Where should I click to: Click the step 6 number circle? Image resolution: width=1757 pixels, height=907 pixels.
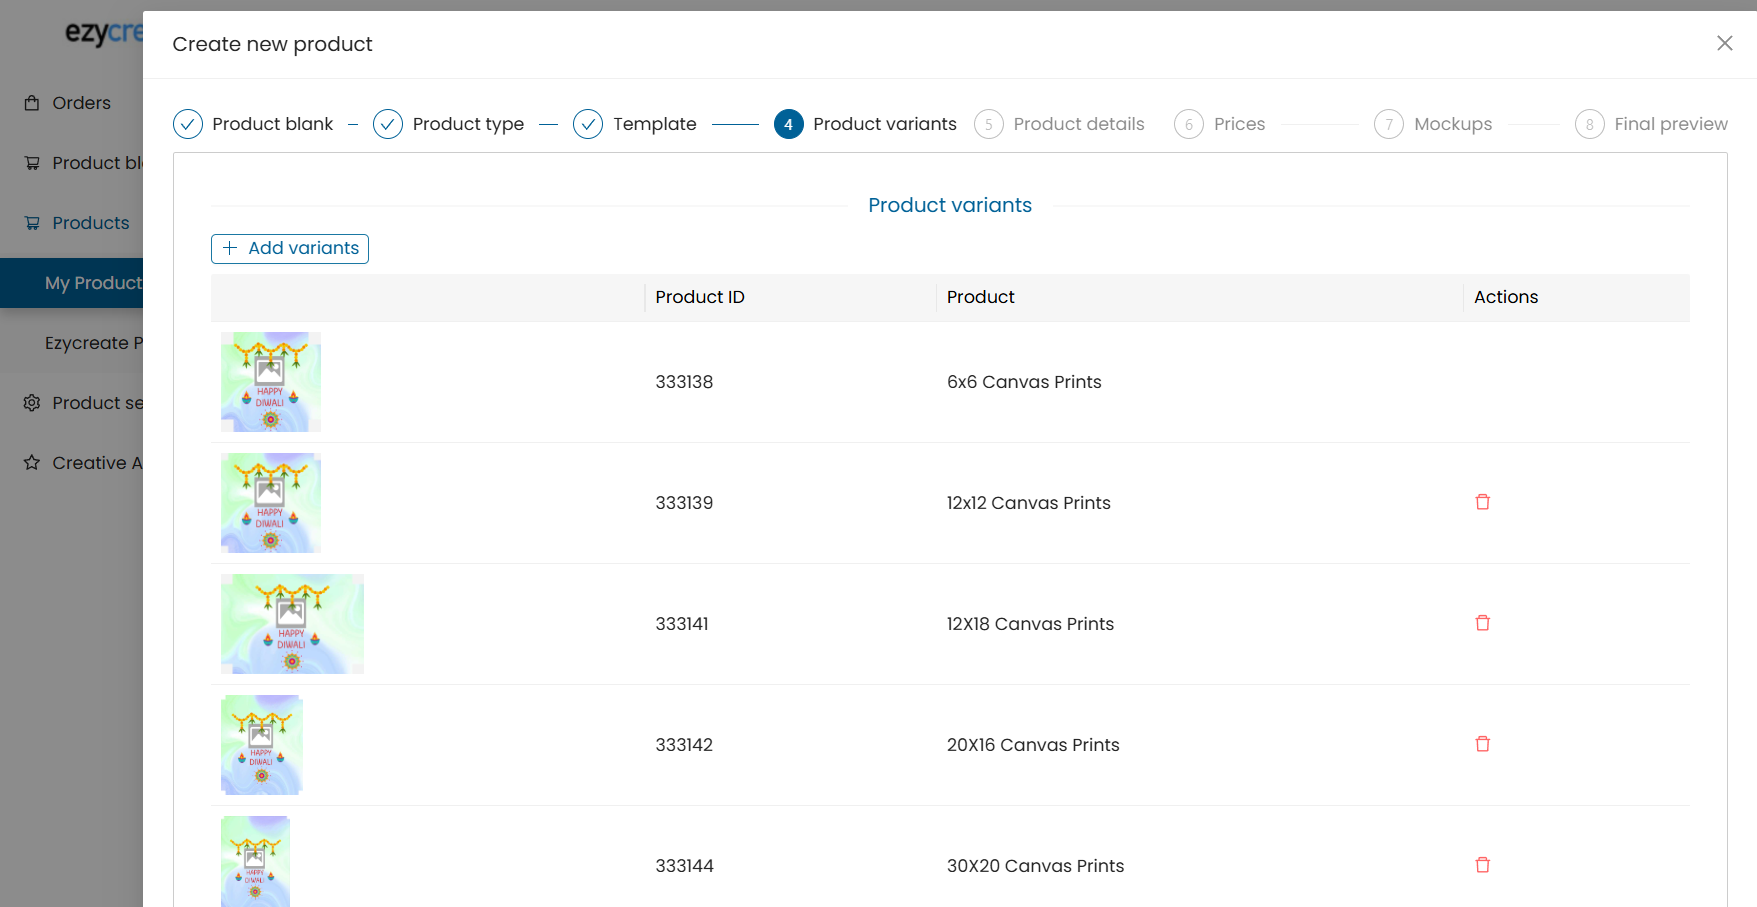pos(1189,124)
